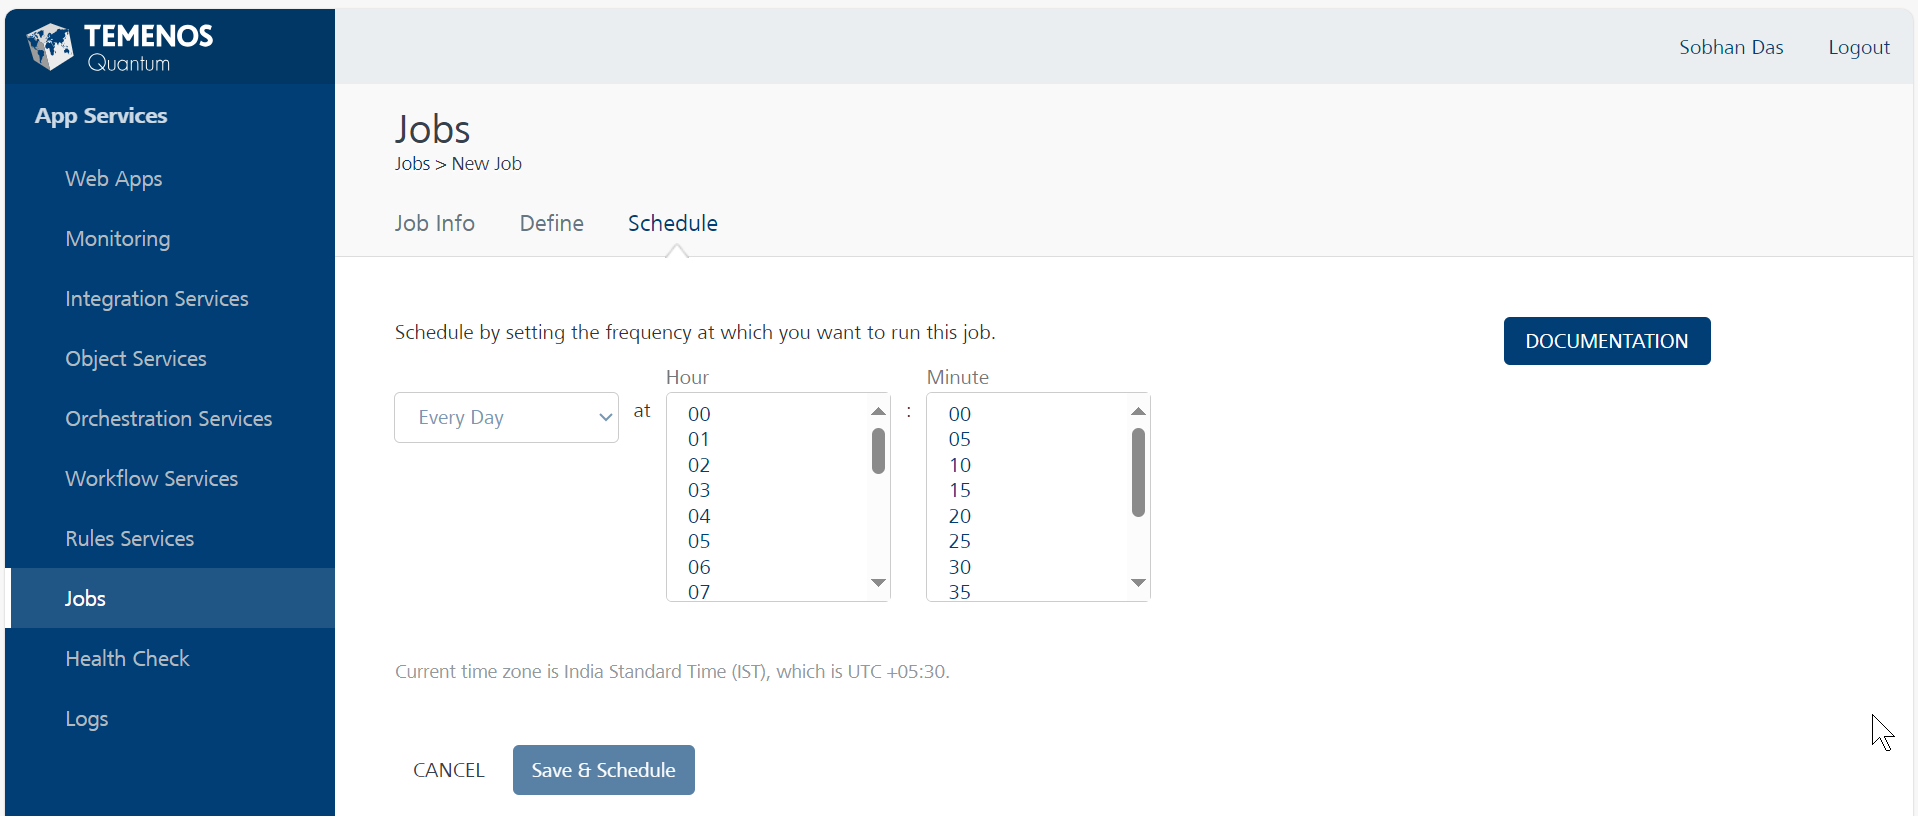Click the Hour list scrollbar thumb
The height and width of the screenshot is (816, 1918).
tap(878, 451)
